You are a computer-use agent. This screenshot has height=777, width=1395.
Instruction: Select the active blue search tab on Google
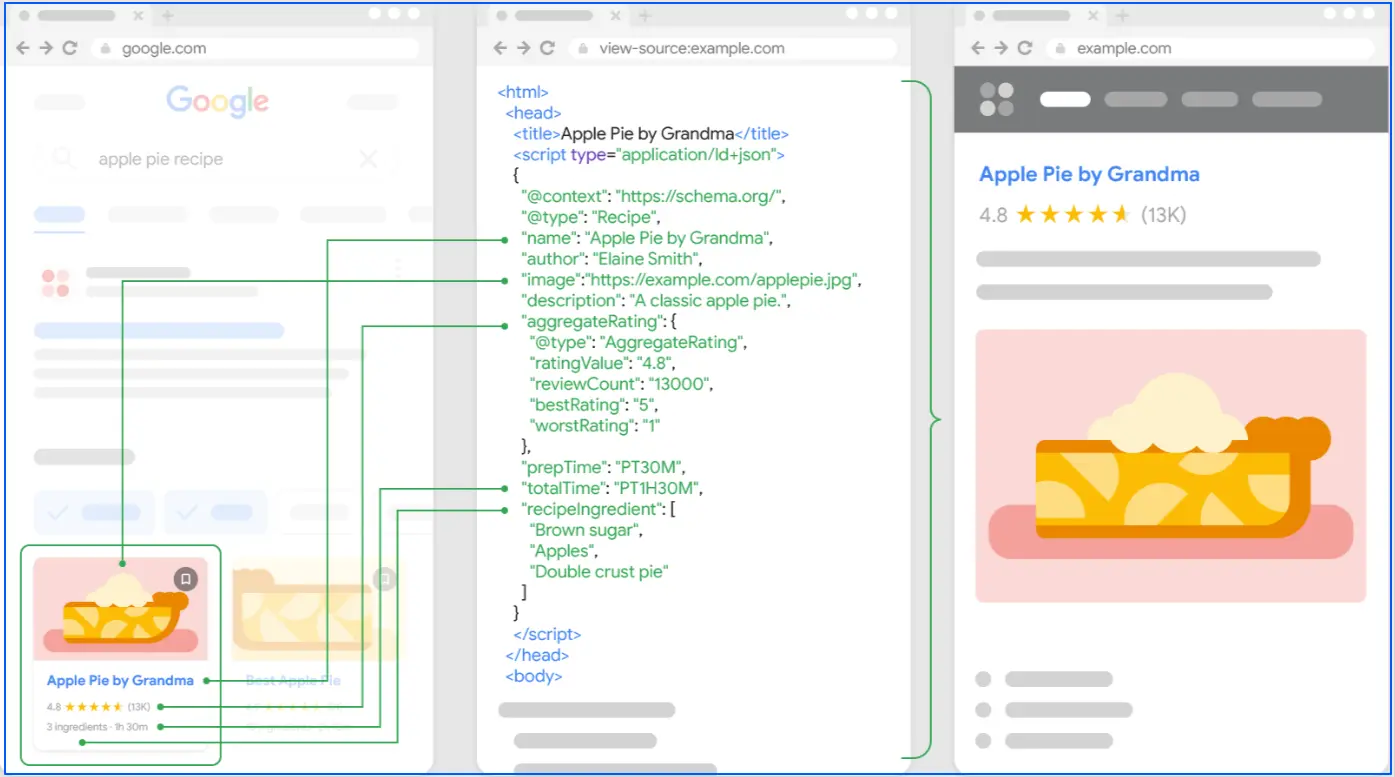click(60, 214)
